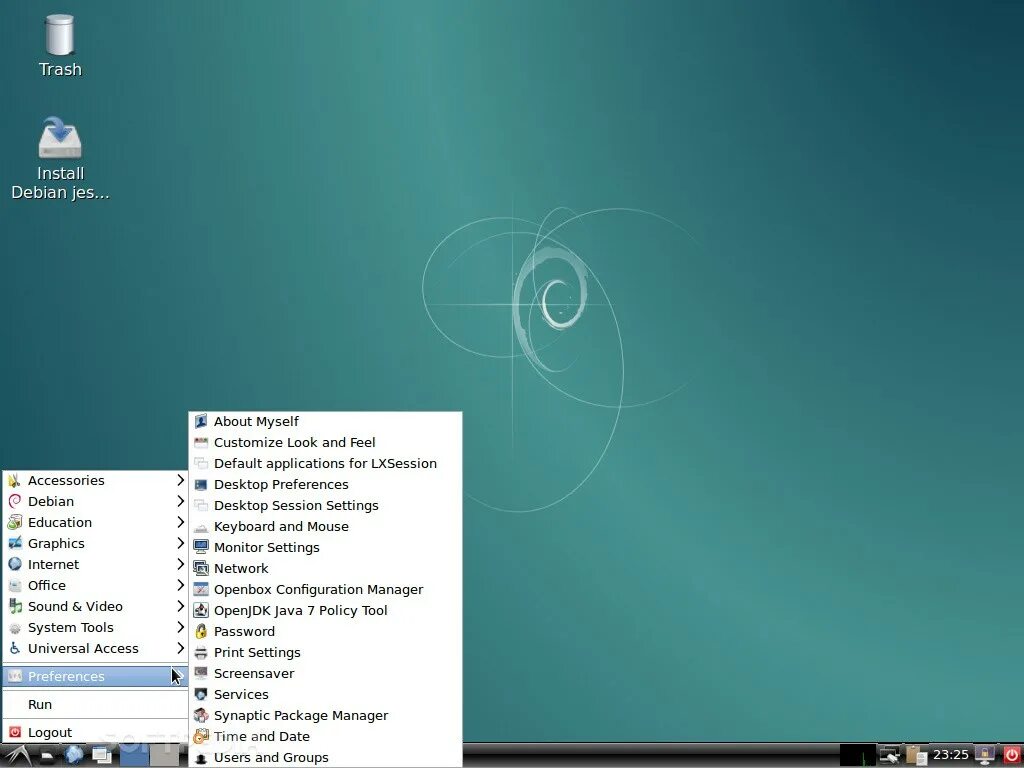Viewport: 1024px width, 768px height.
Task: Click the Internet globe category icon
Action: [x=14, y=564]
